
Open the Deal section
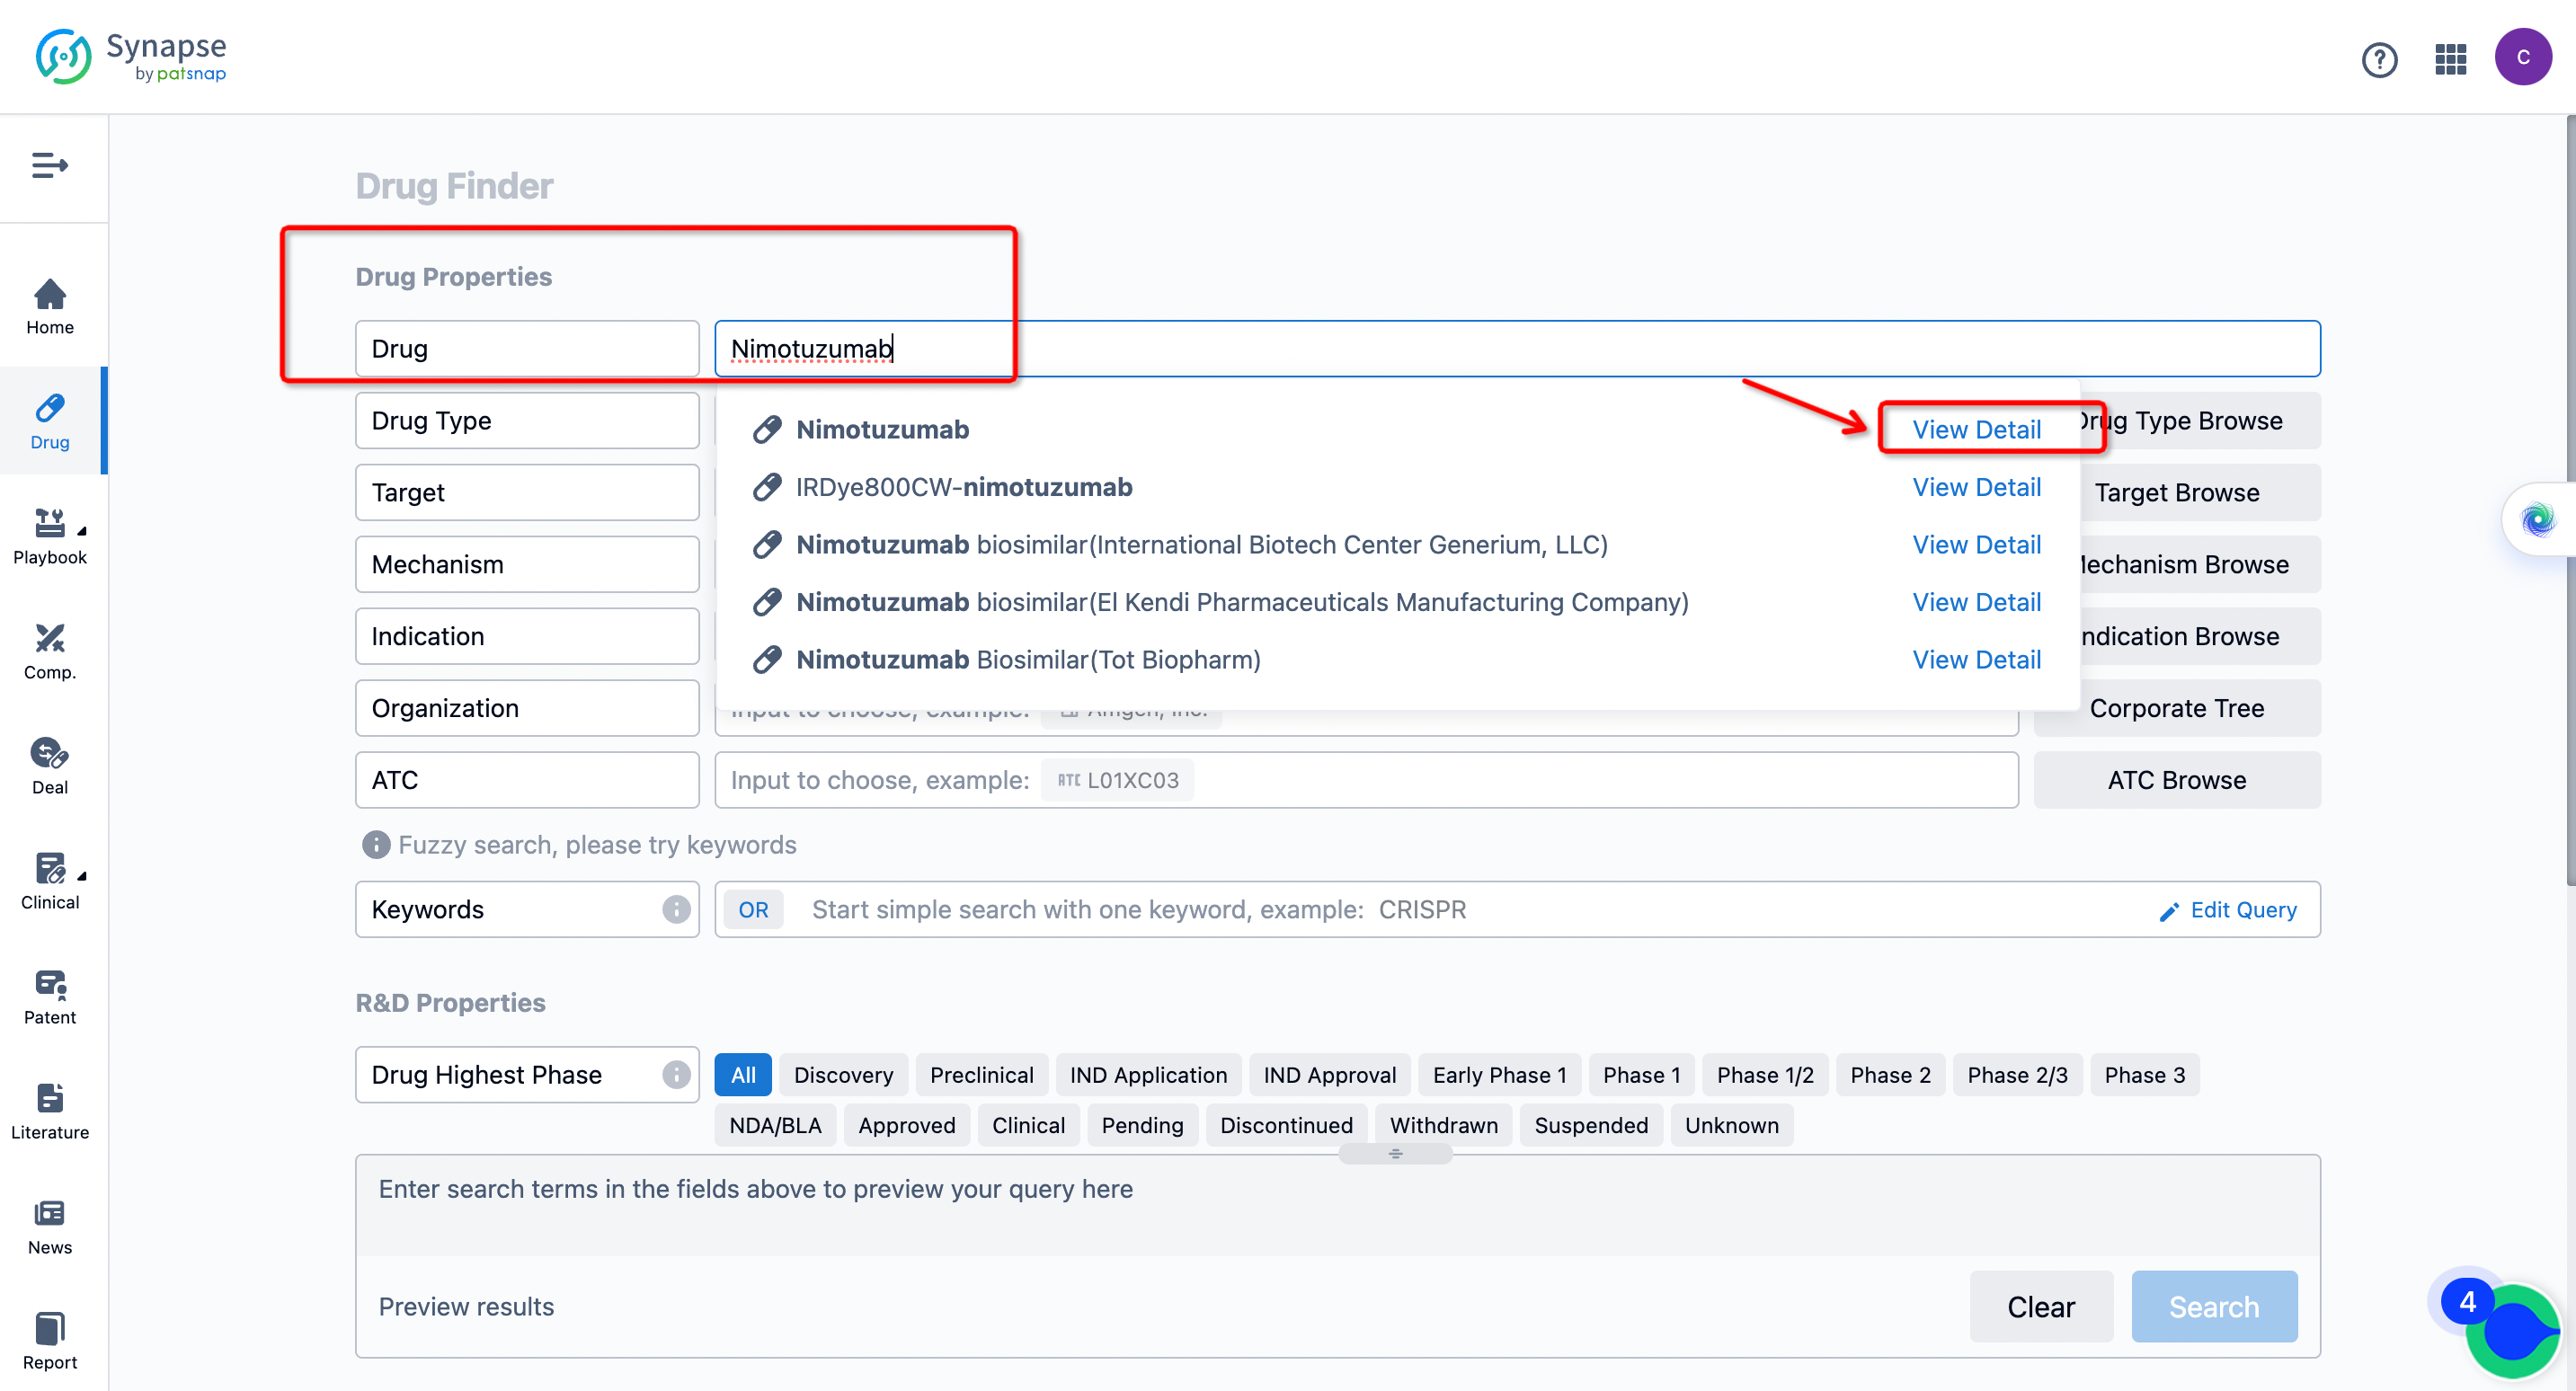click(49, 767)
